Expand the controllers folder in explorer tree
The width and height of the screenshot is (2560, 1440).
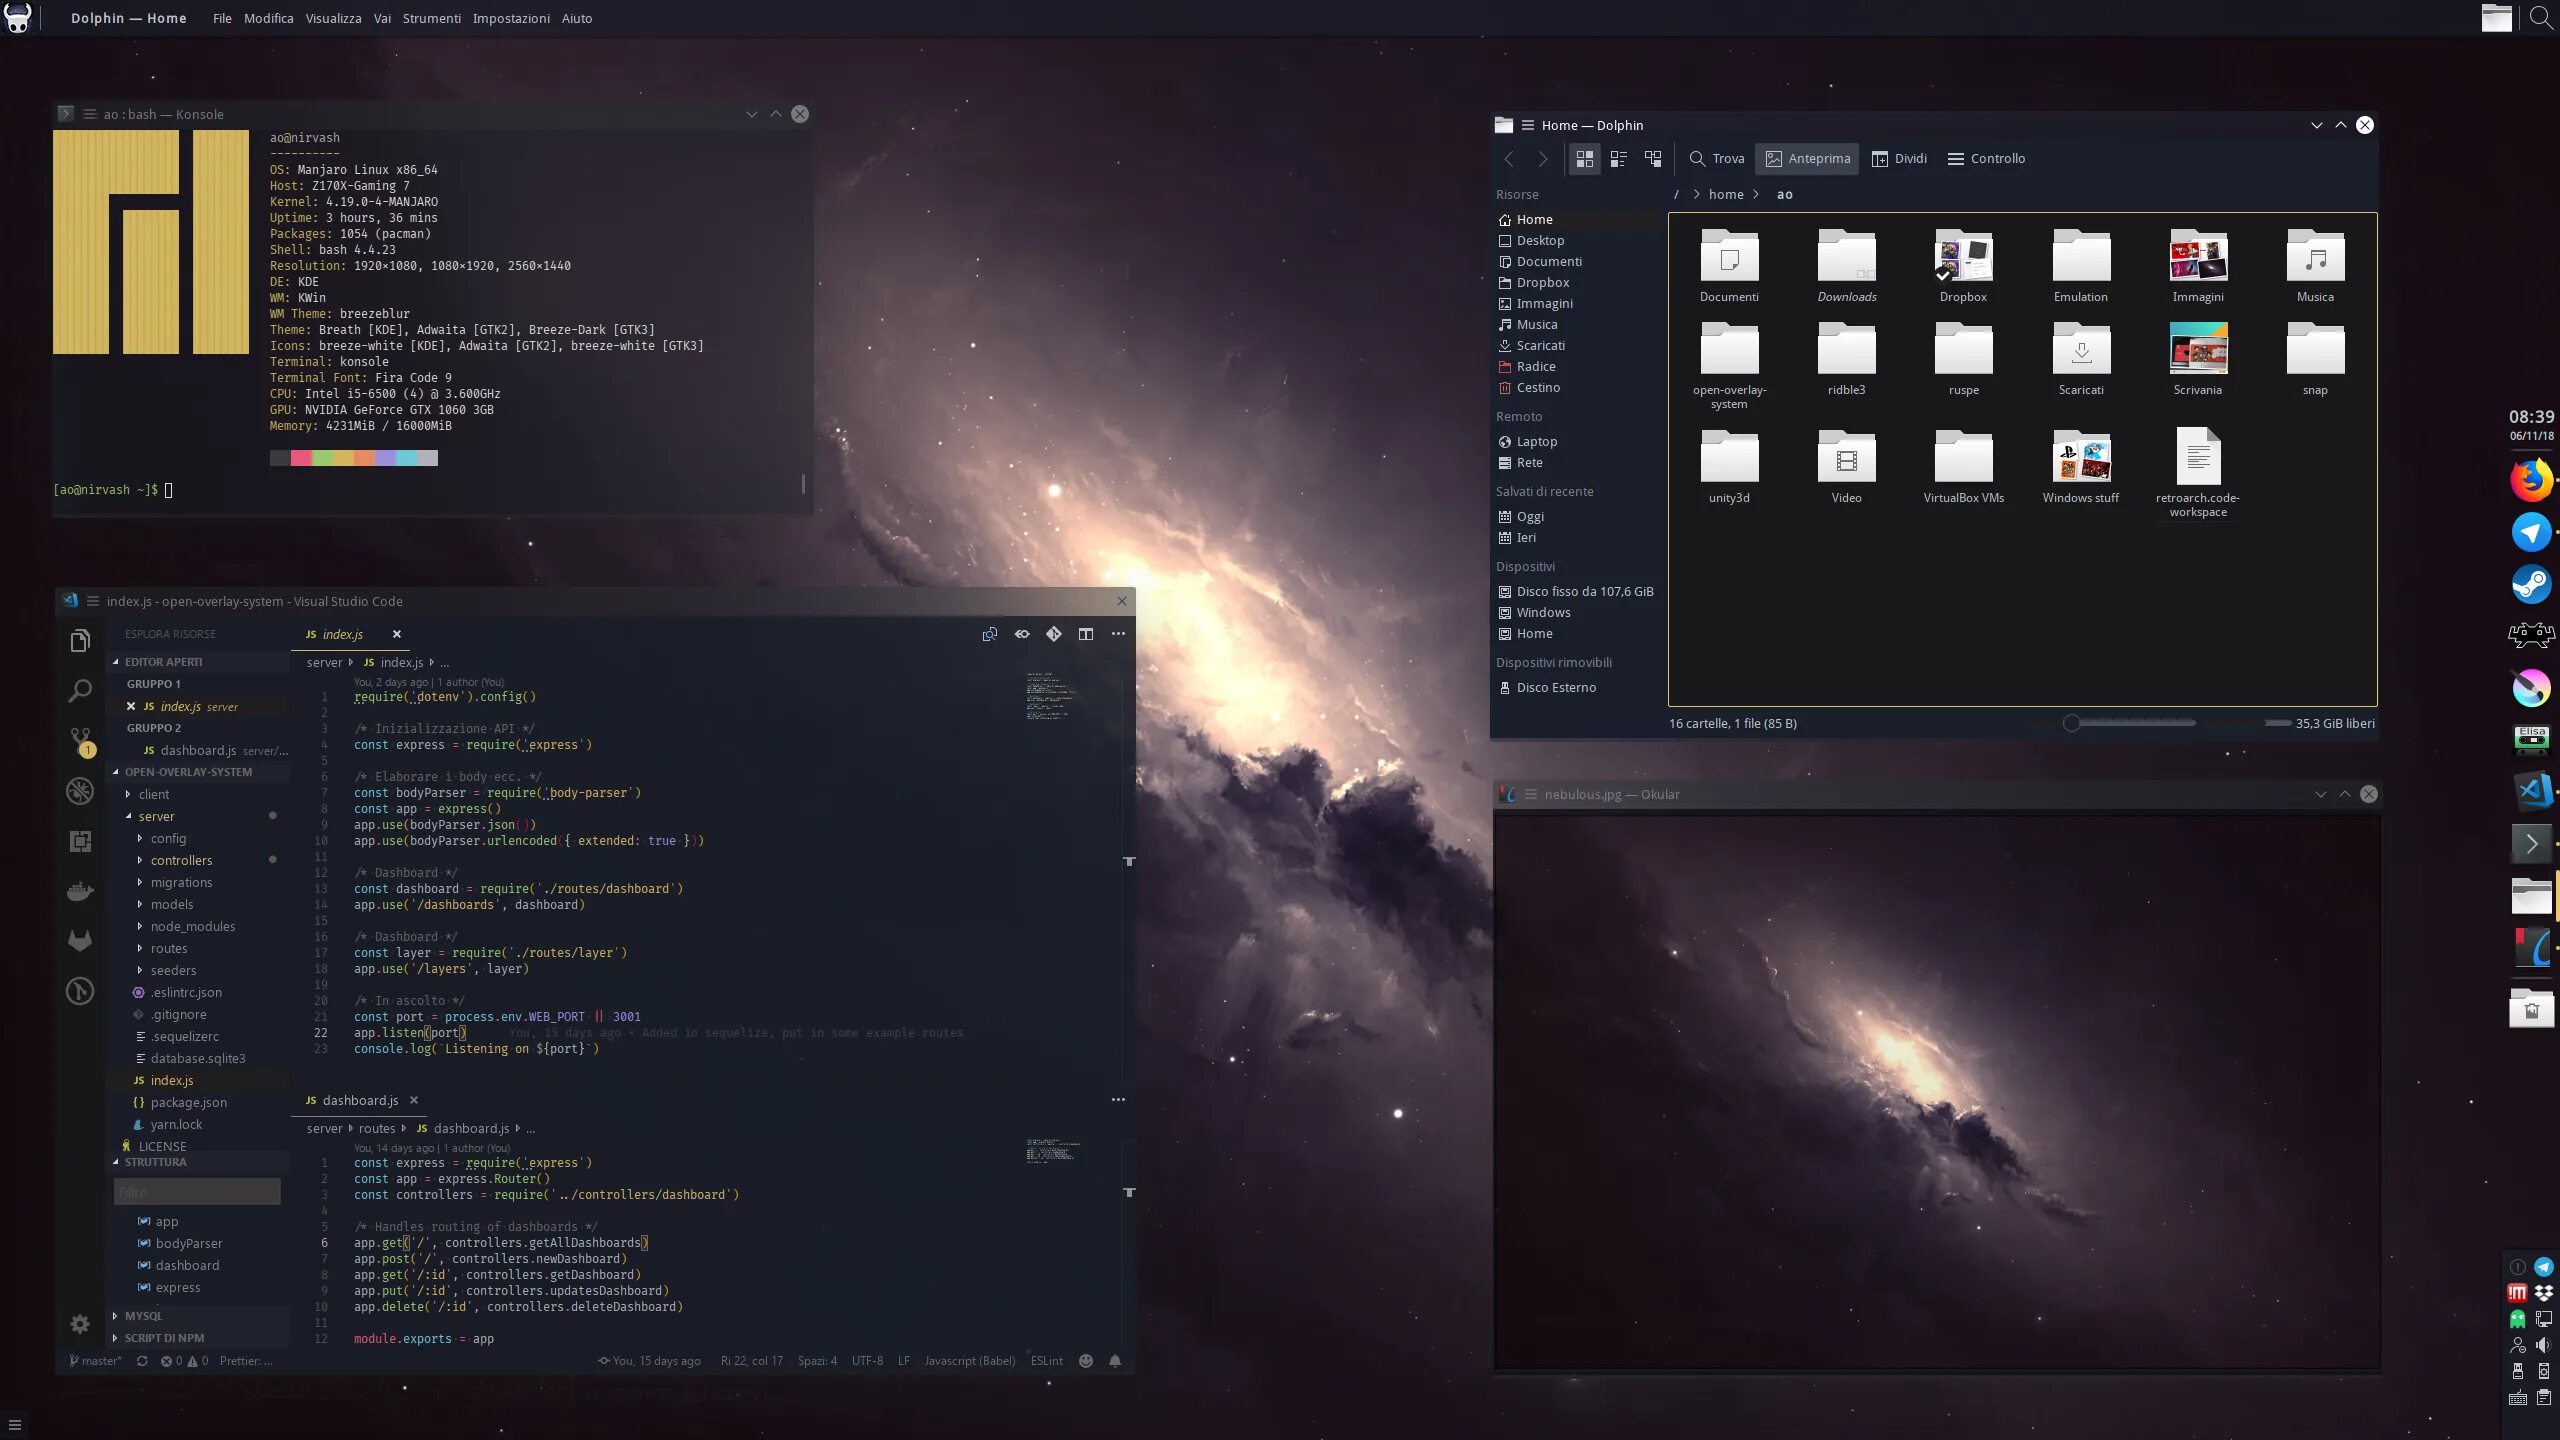(181, 860)
